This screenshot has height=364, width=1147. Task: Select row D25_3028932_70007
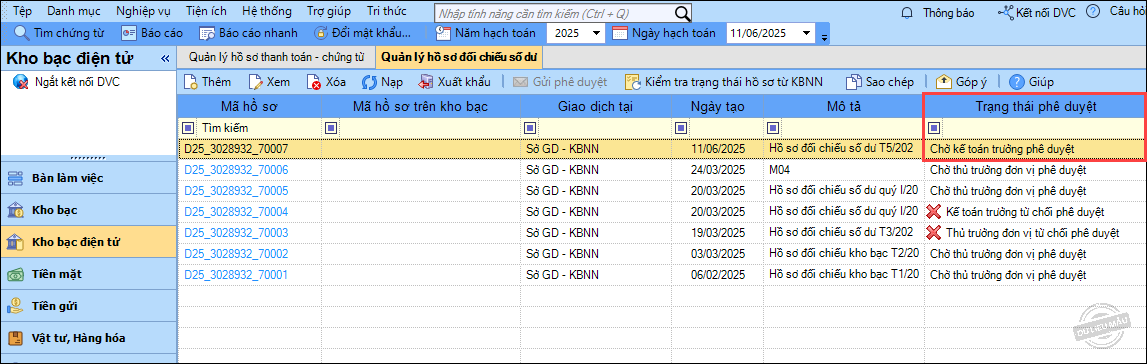click(661, 148)
